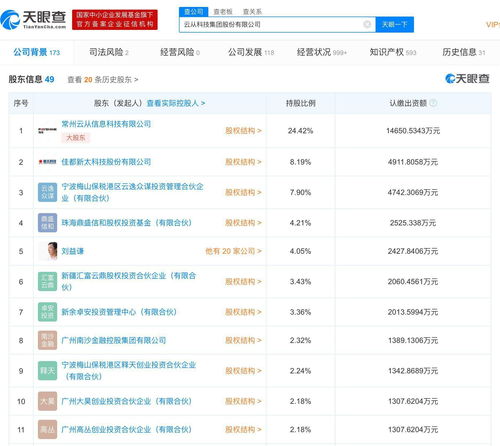Open 广州高丛创业投资合伙企业 link
The width and height of the screenshot is (500, 446).
(127, 429)
